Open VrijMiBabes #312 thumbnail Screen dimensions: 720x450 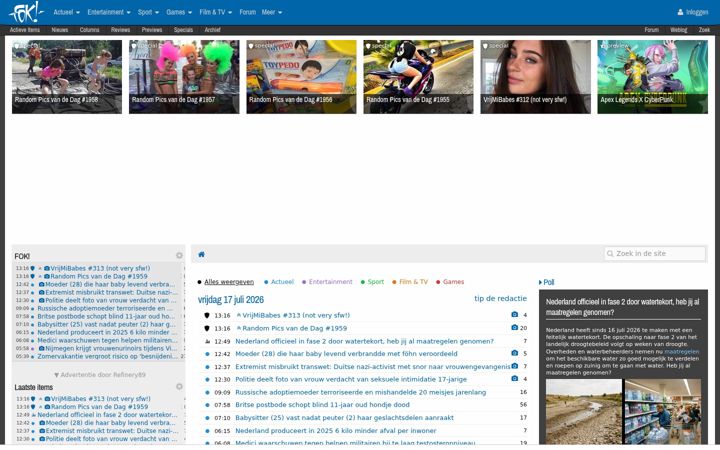coord(535,77)
